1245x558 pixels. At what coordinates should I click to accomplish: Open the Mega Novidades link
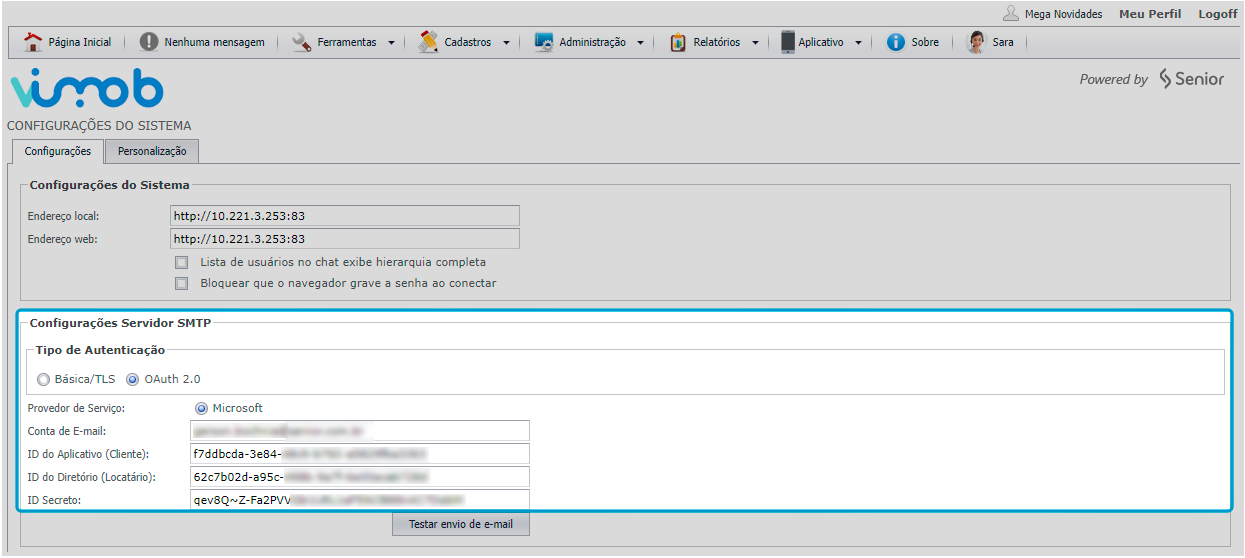coord(1063,14)
